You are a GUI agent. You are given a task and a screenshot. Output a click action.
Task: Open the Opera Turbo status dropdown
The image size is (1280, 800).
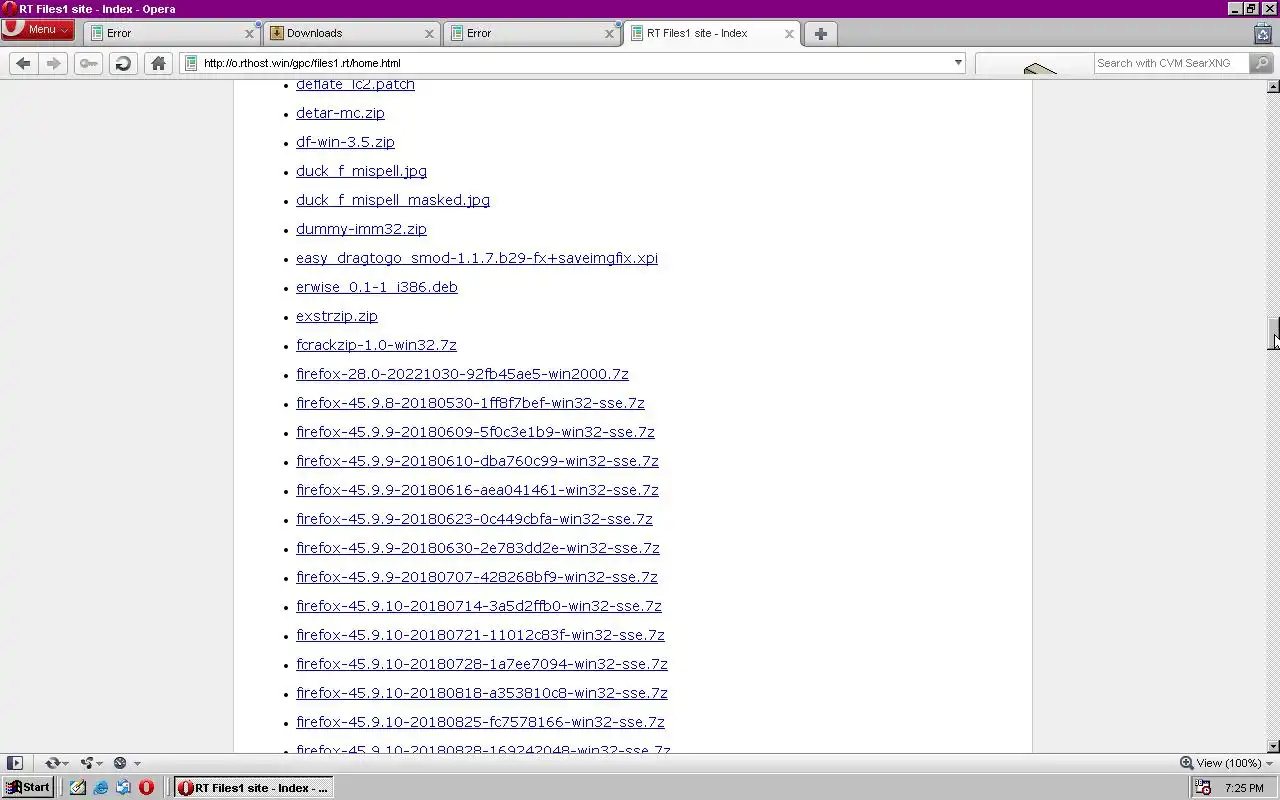(x=126, y=763)
